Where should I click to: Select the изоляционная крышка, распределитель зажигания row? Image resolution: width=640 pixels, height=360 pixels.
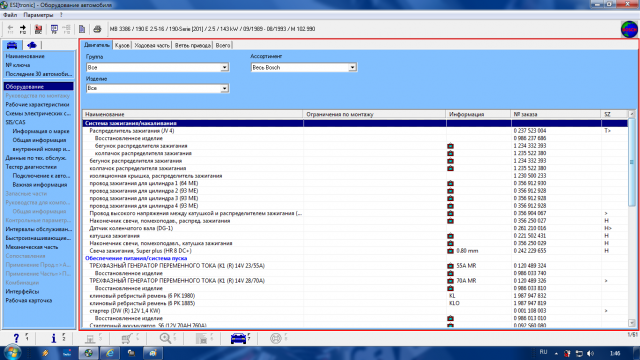pyautogui.click(x=355, y=176)
